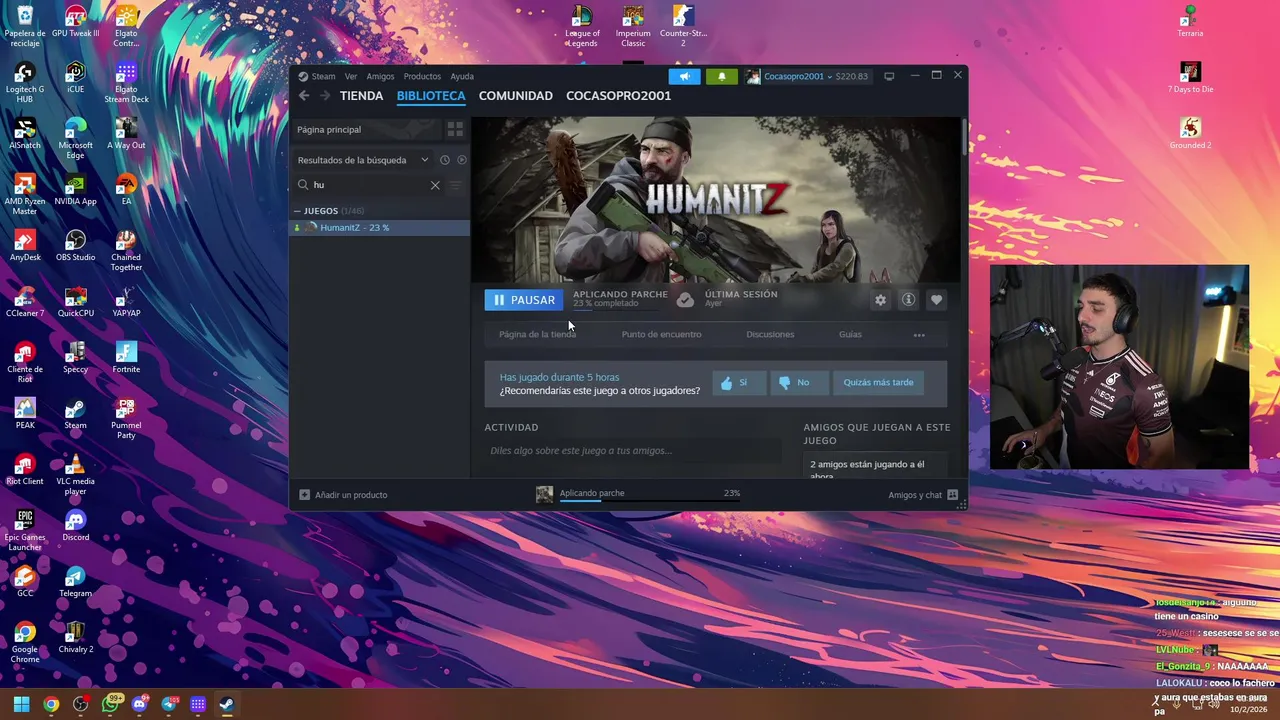Open the Ayuda menu
This screenshot has height=720, width=1280.
(x=462, y=76)
